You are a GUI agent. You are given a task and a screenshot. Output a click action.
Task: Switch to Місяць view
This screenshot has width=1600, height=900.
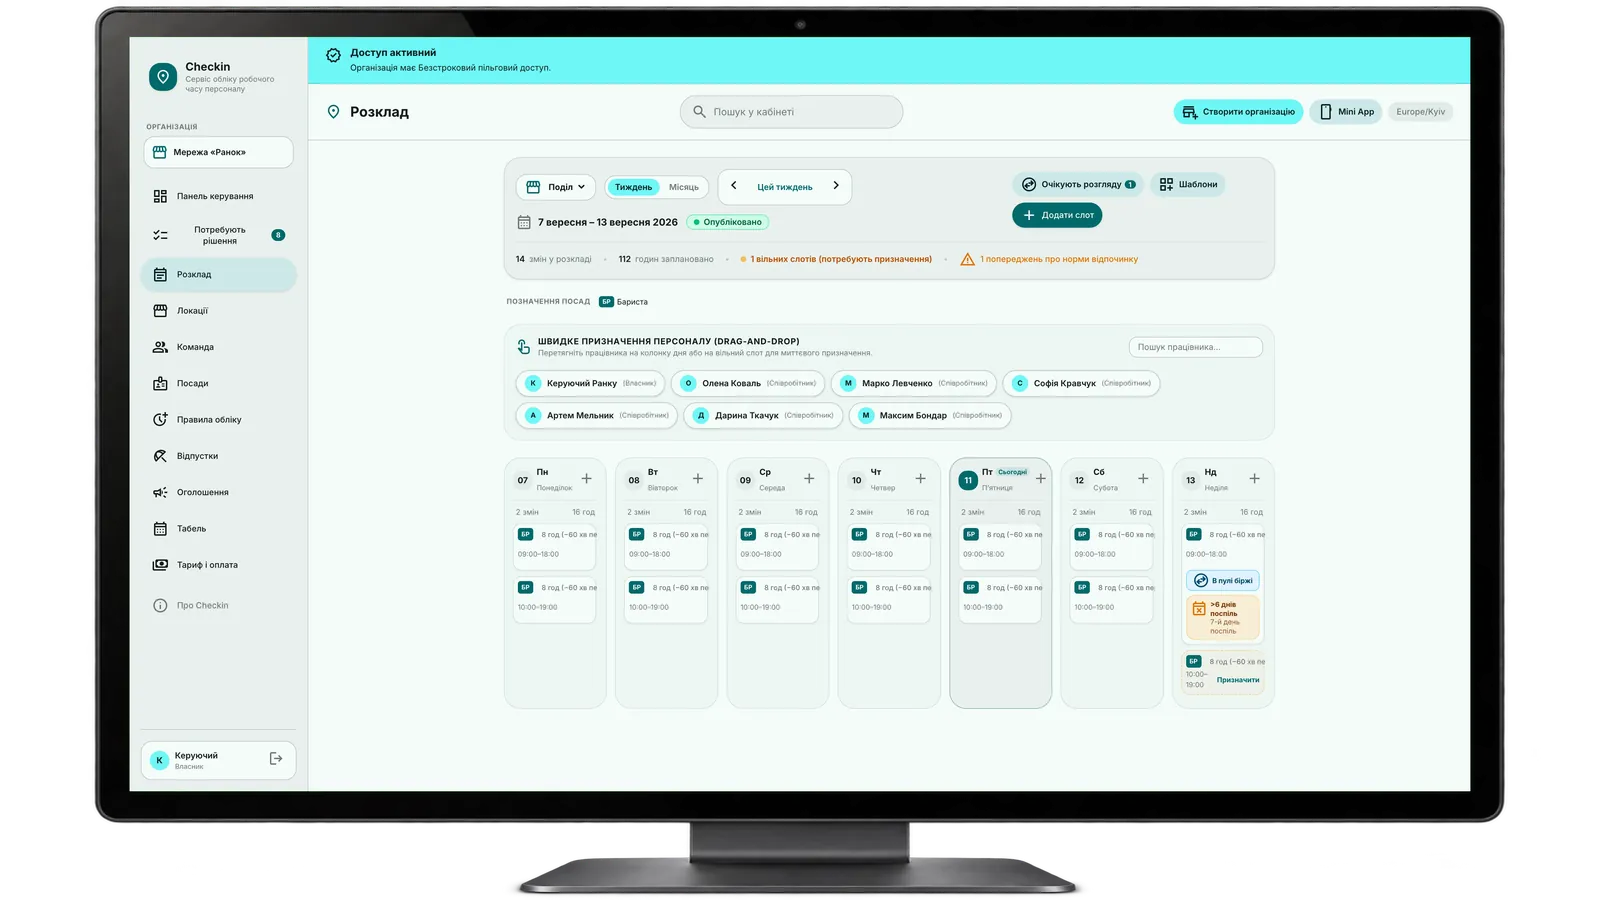684,187
